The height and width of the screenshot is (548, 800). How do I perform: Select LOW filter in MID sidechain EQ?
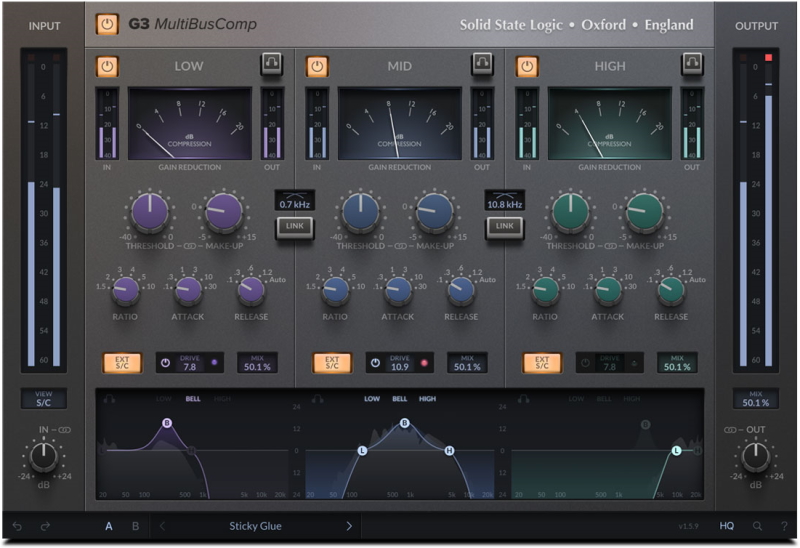click(372, 399)
